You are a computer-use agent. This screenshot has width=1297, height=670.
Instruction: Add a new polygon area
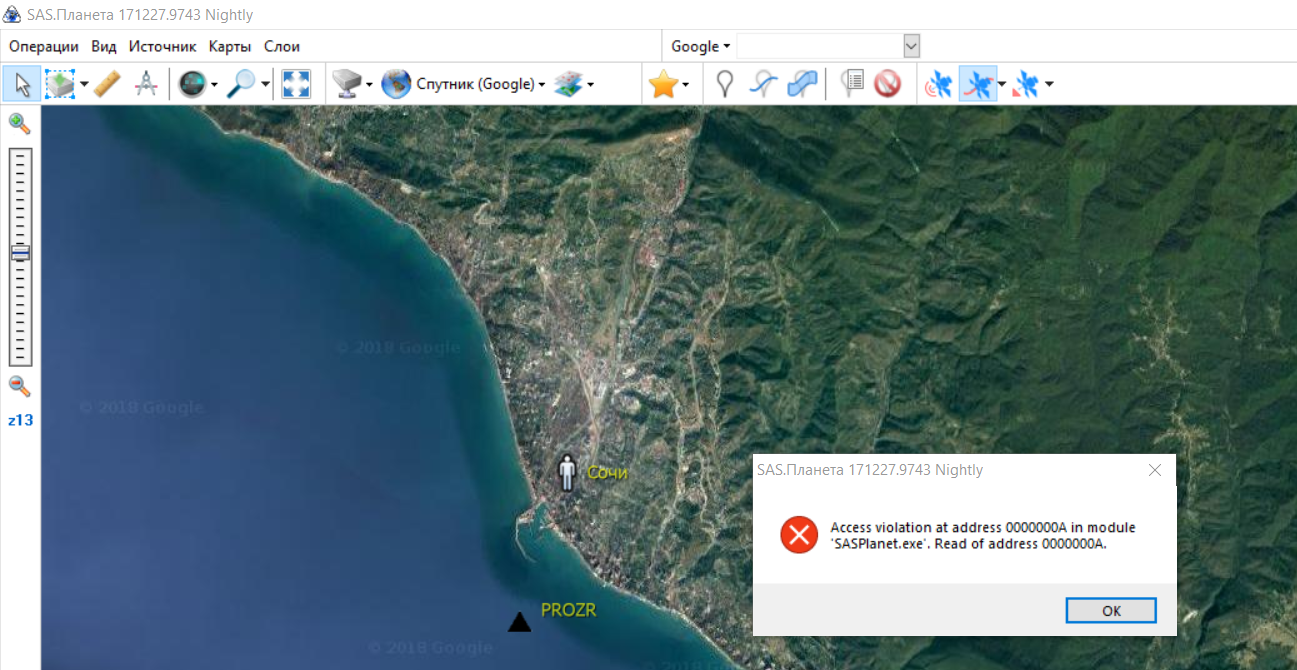802,84
